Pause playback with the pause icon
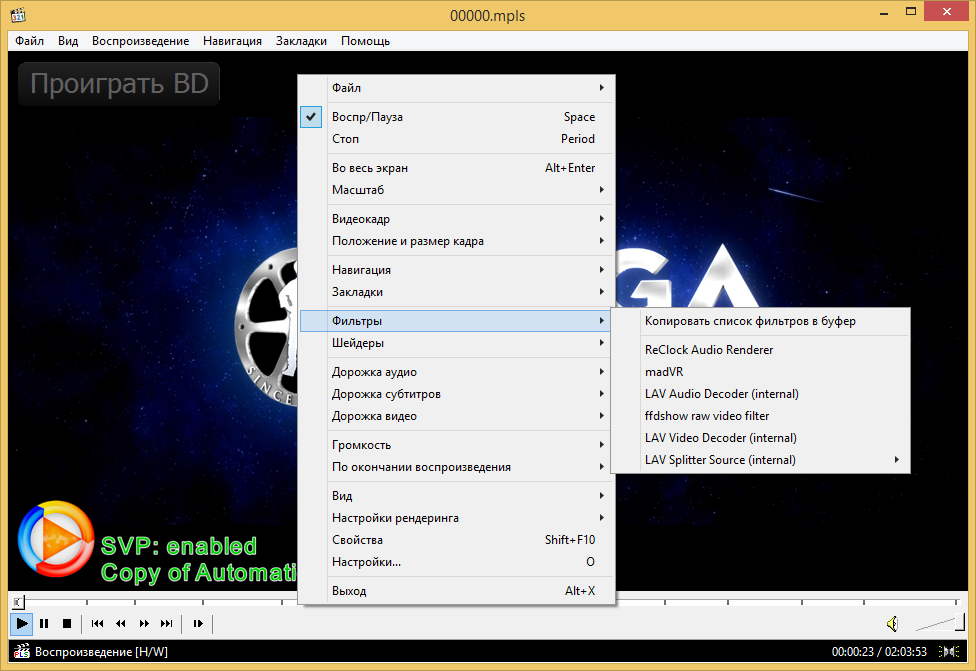 coord(44,624)
